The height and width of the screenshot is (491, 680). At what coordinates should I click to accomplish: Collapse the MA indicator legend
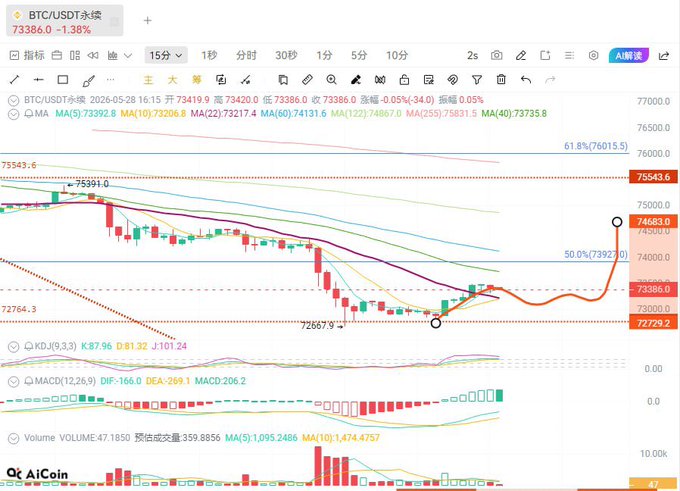[x=14, y=114]
